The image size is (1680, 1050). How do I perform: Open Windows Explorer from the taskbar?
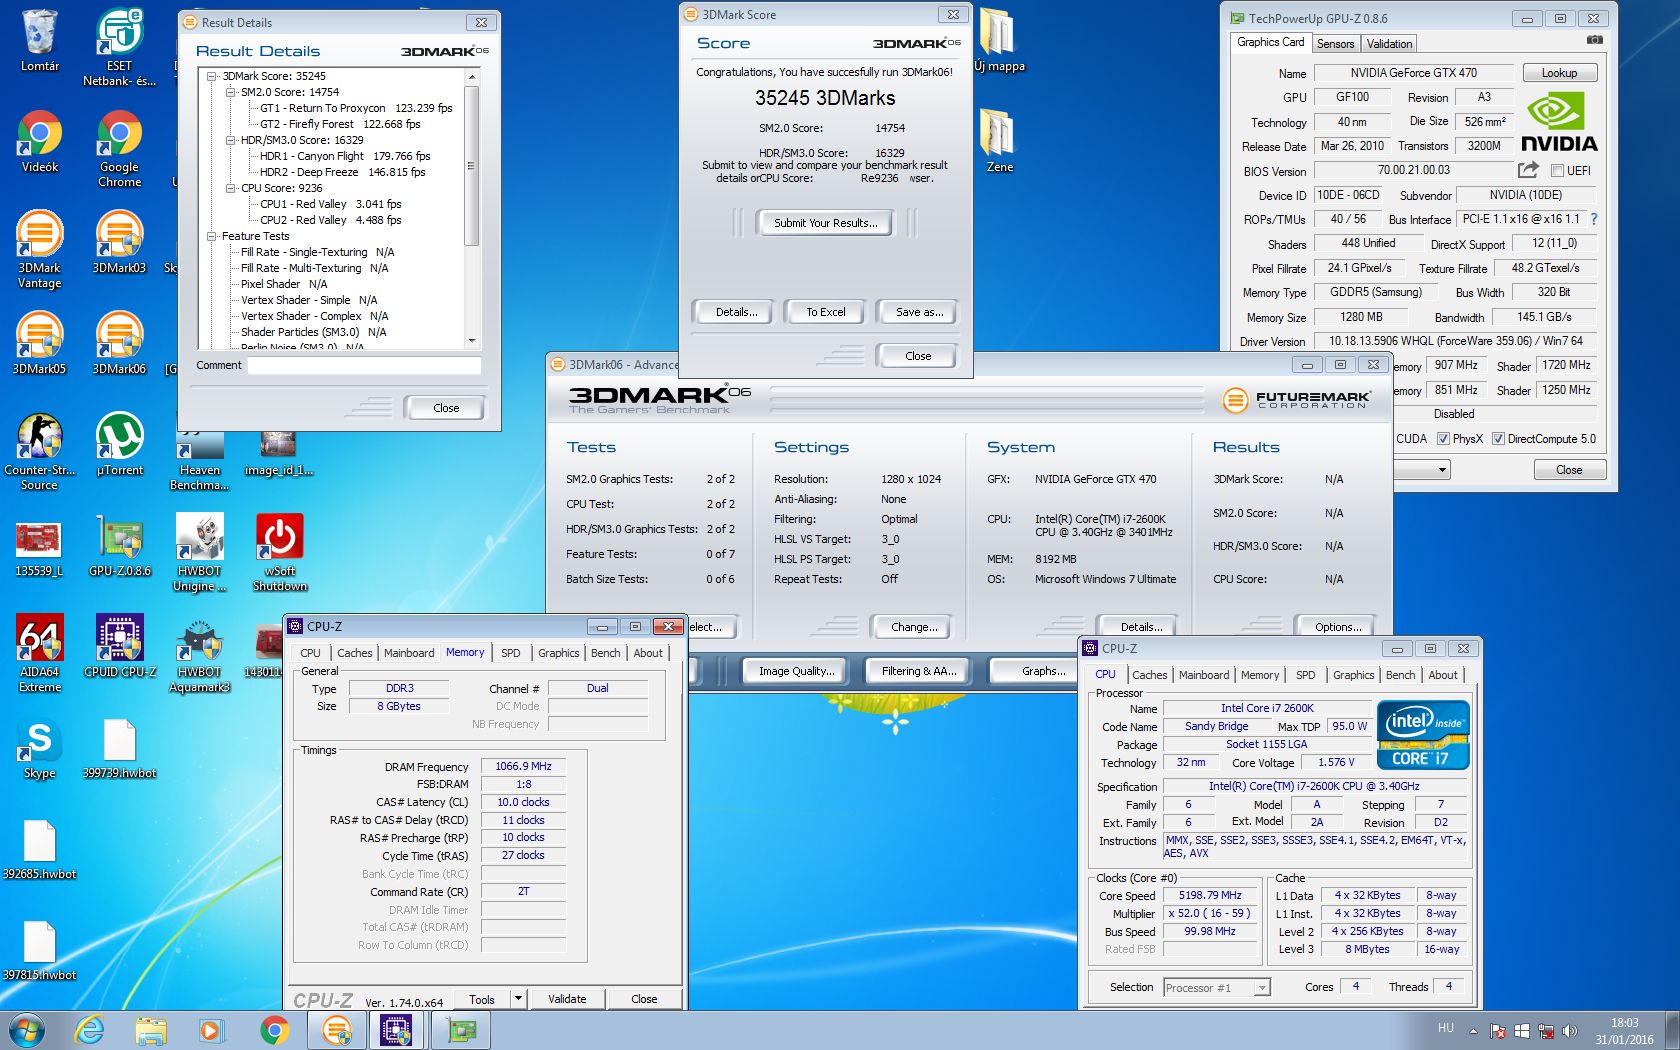point(151,1030)
